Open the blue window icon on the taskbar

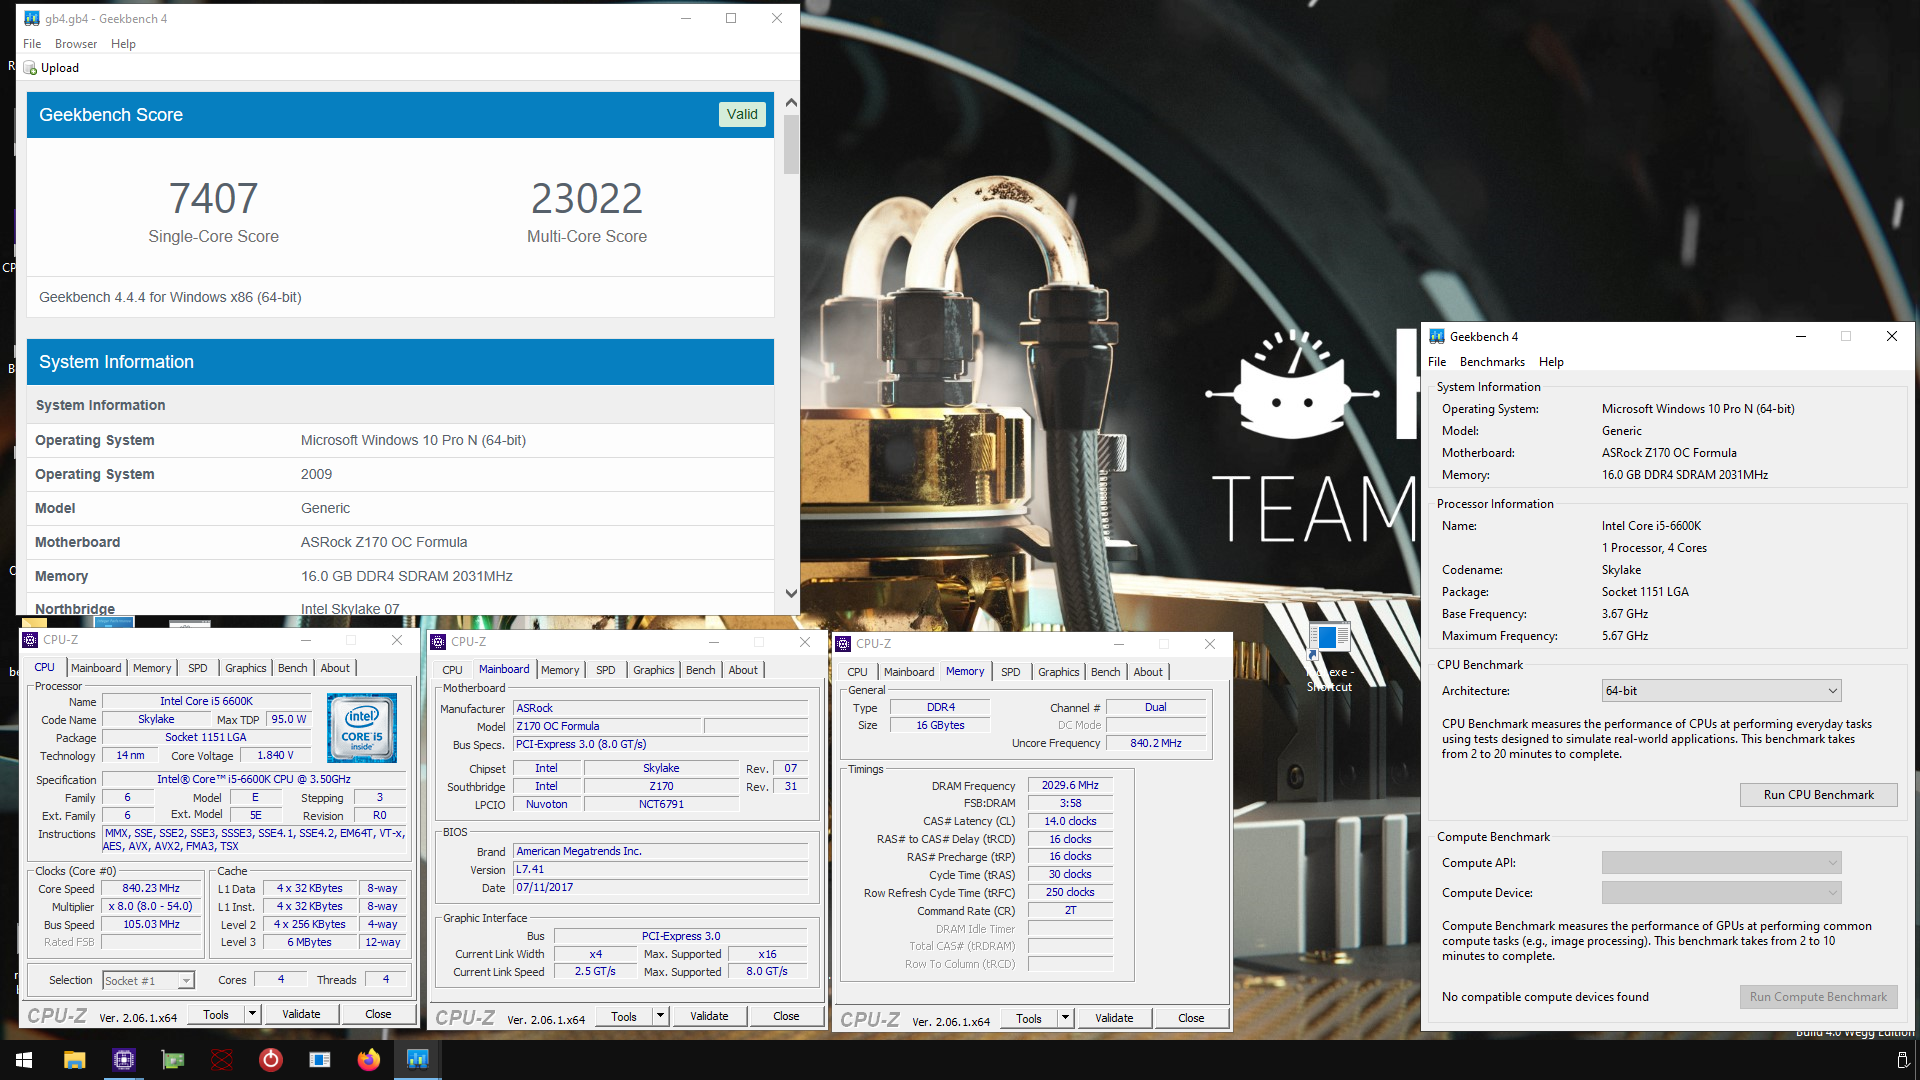coord(320,1060)
